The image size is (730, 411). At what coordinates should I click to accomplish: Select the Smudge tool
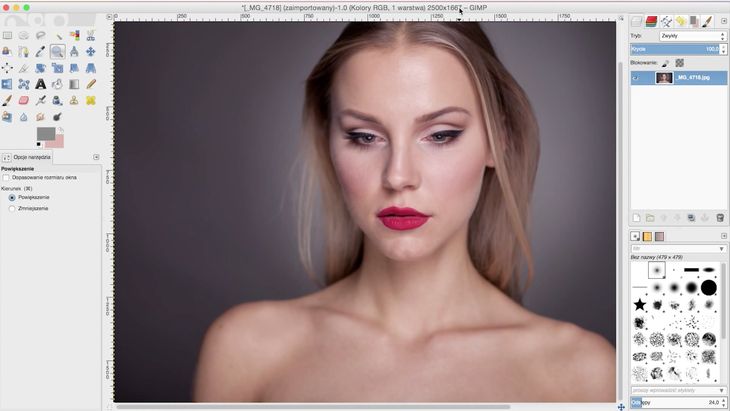(41, 117)
